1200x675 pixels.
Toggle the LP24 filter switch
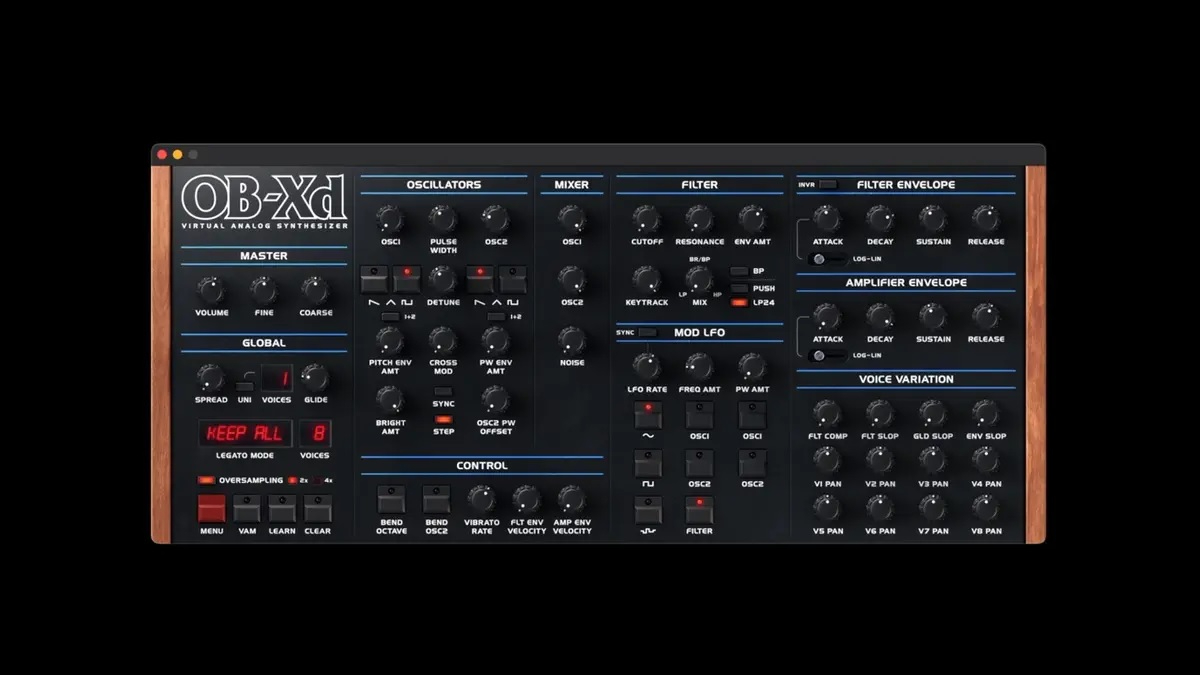tap(739, 302)
